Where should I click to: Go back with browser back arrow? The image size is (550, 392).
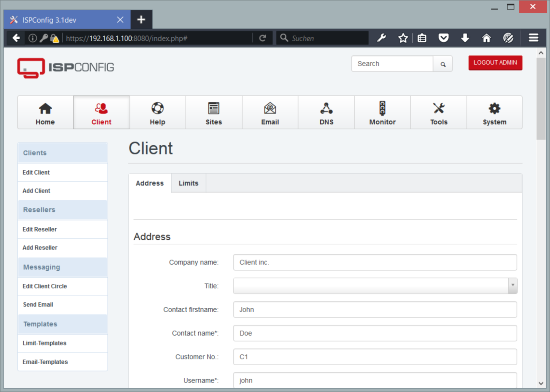16,38
